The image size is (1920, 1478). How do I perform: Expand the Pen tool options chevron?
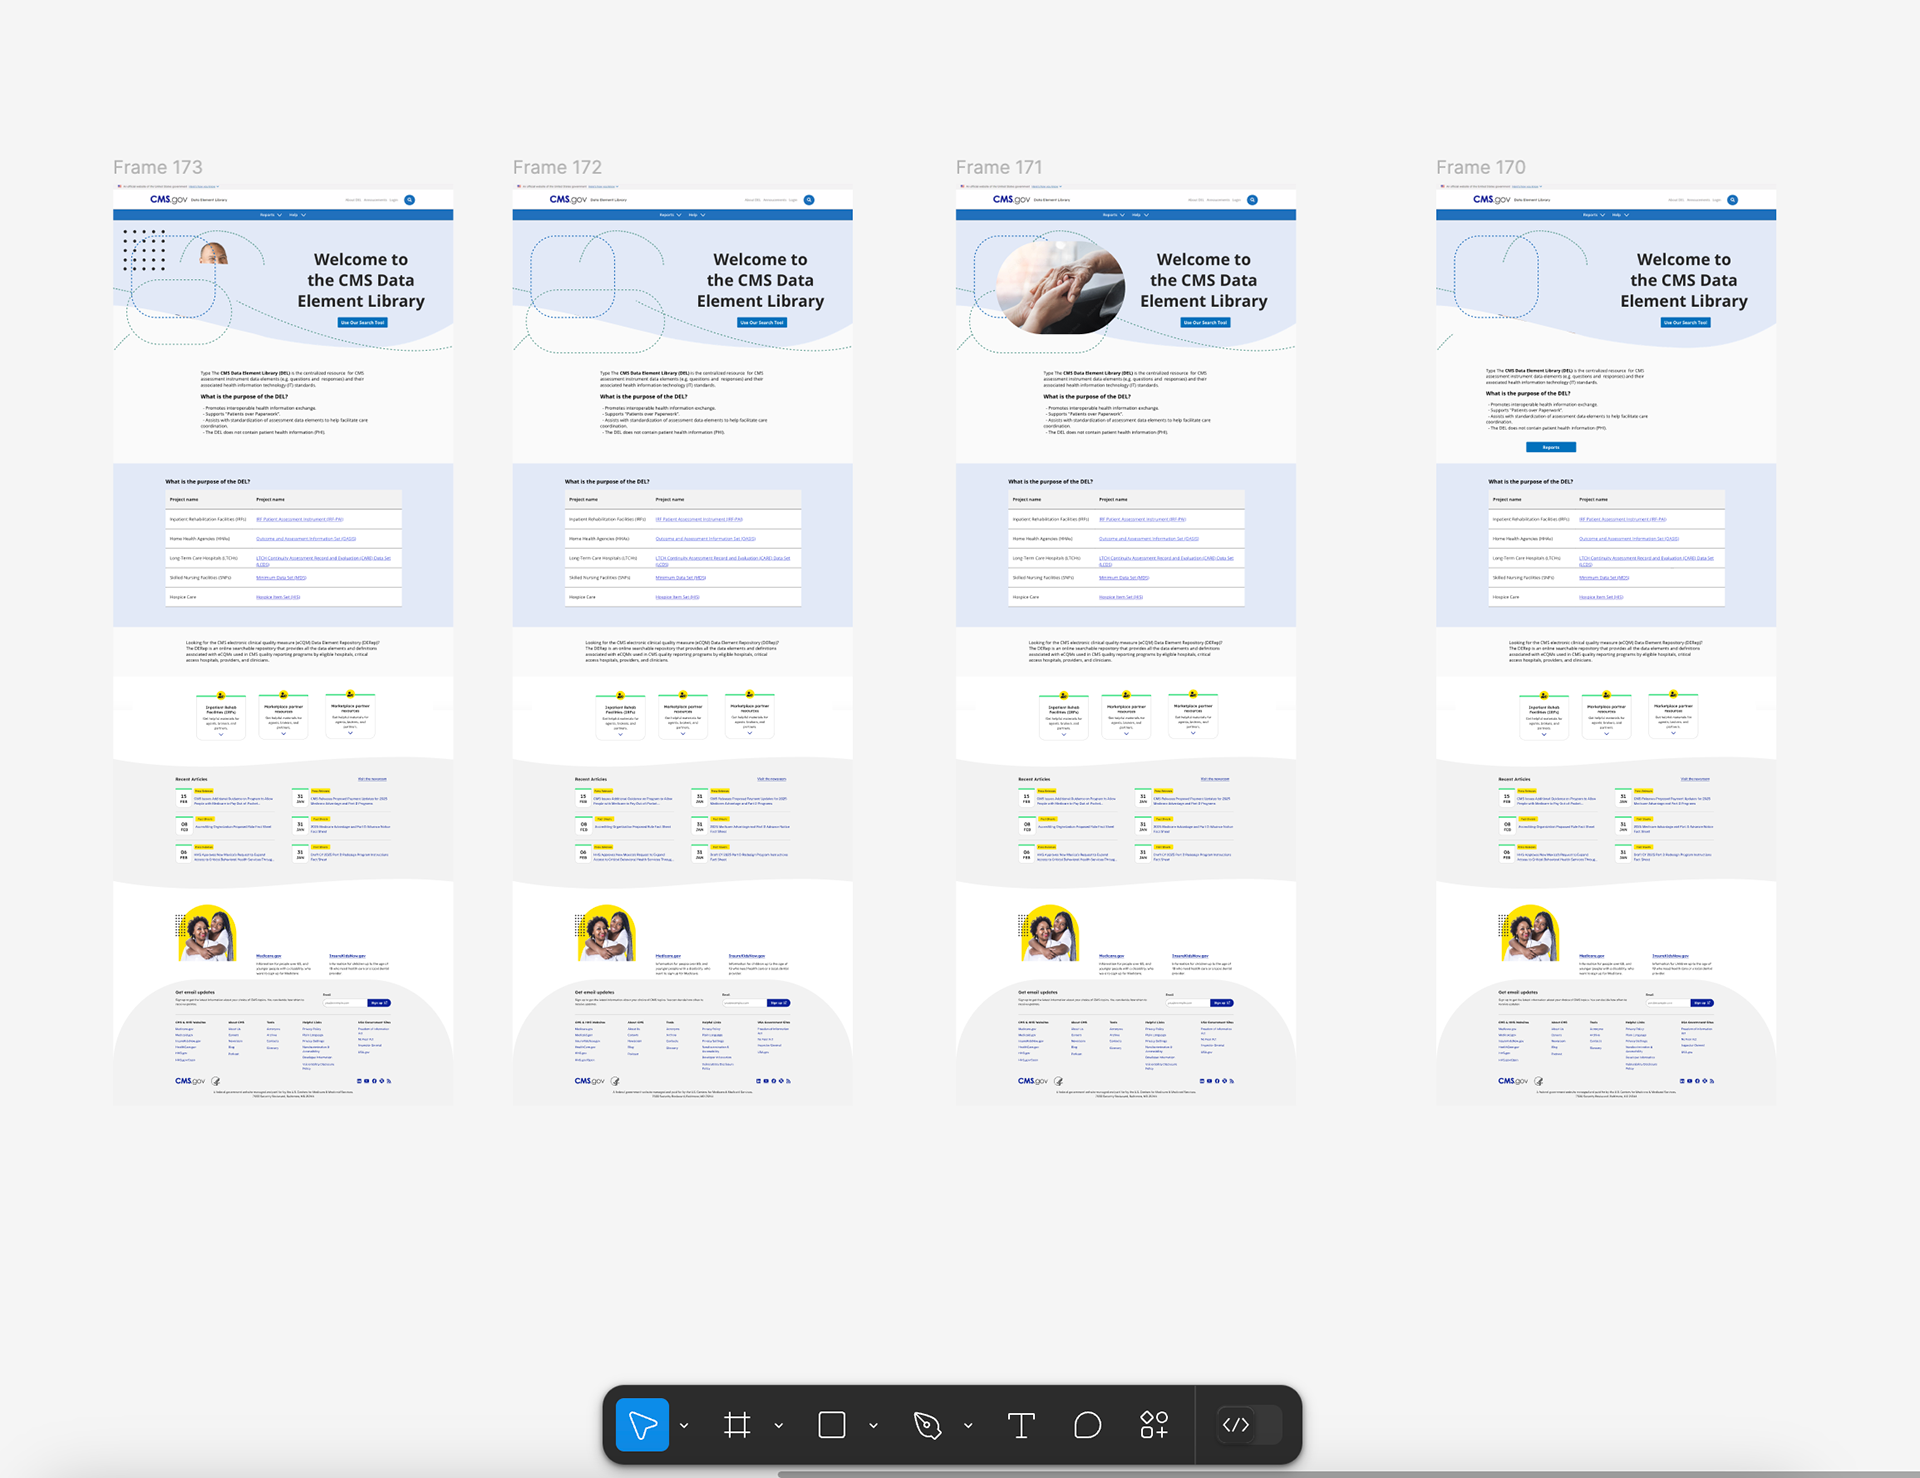[968, 1426]
